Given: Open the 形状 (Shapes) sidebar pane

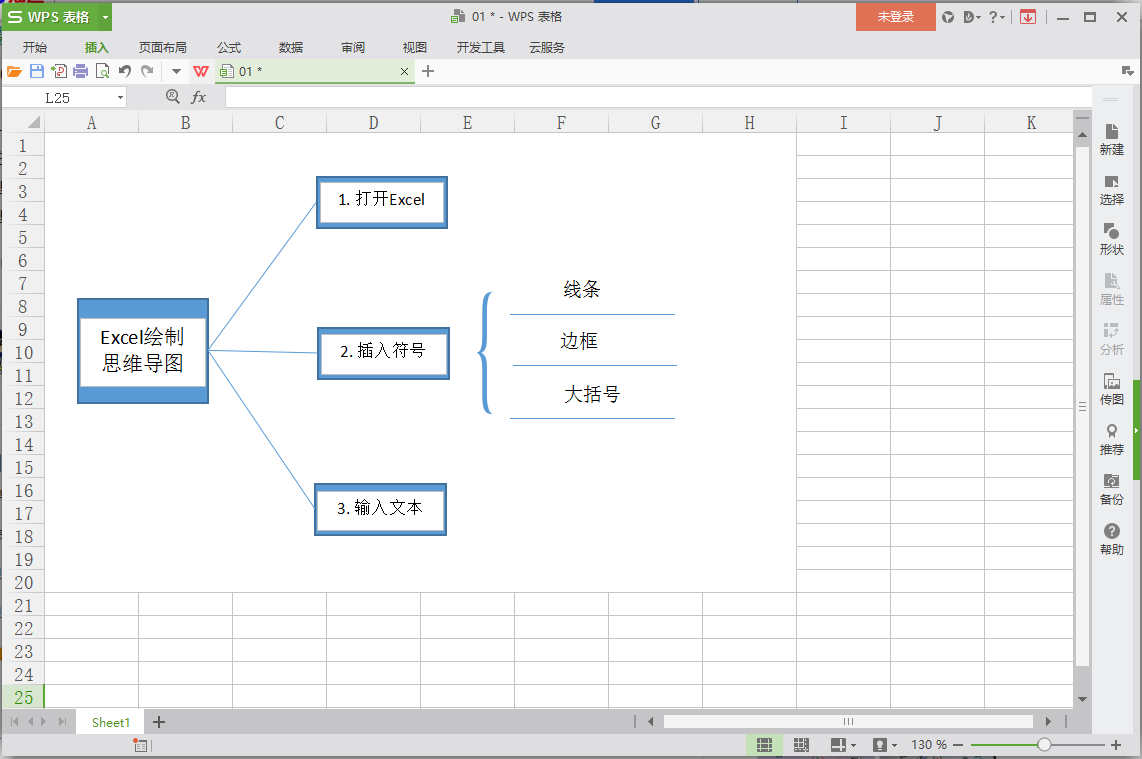Looking at the screenshot, I should pyautogui.click(x=1111, y=240).
